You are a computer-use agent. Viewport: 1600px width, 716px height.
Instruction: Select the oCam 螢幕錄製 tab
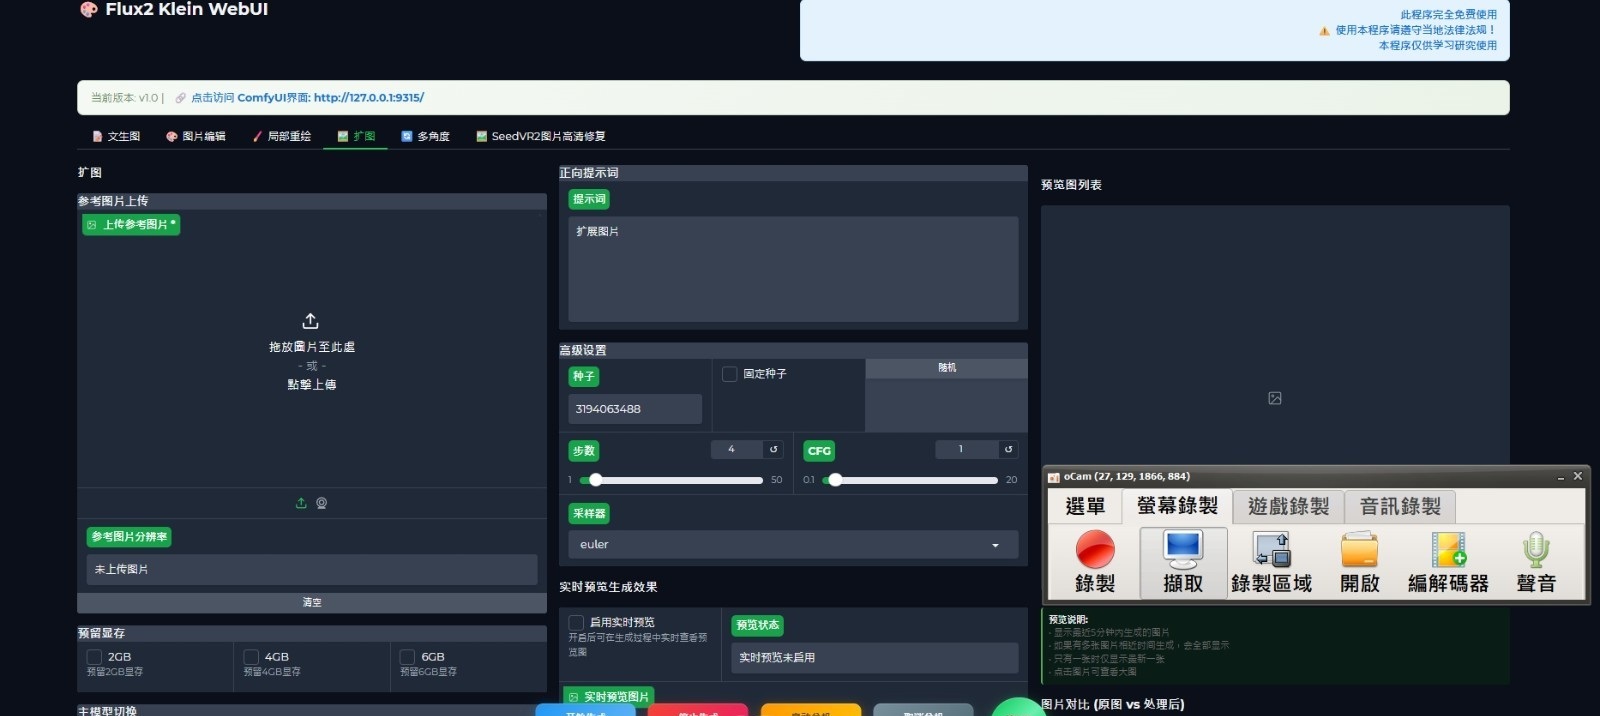[x=1177, y=506]
